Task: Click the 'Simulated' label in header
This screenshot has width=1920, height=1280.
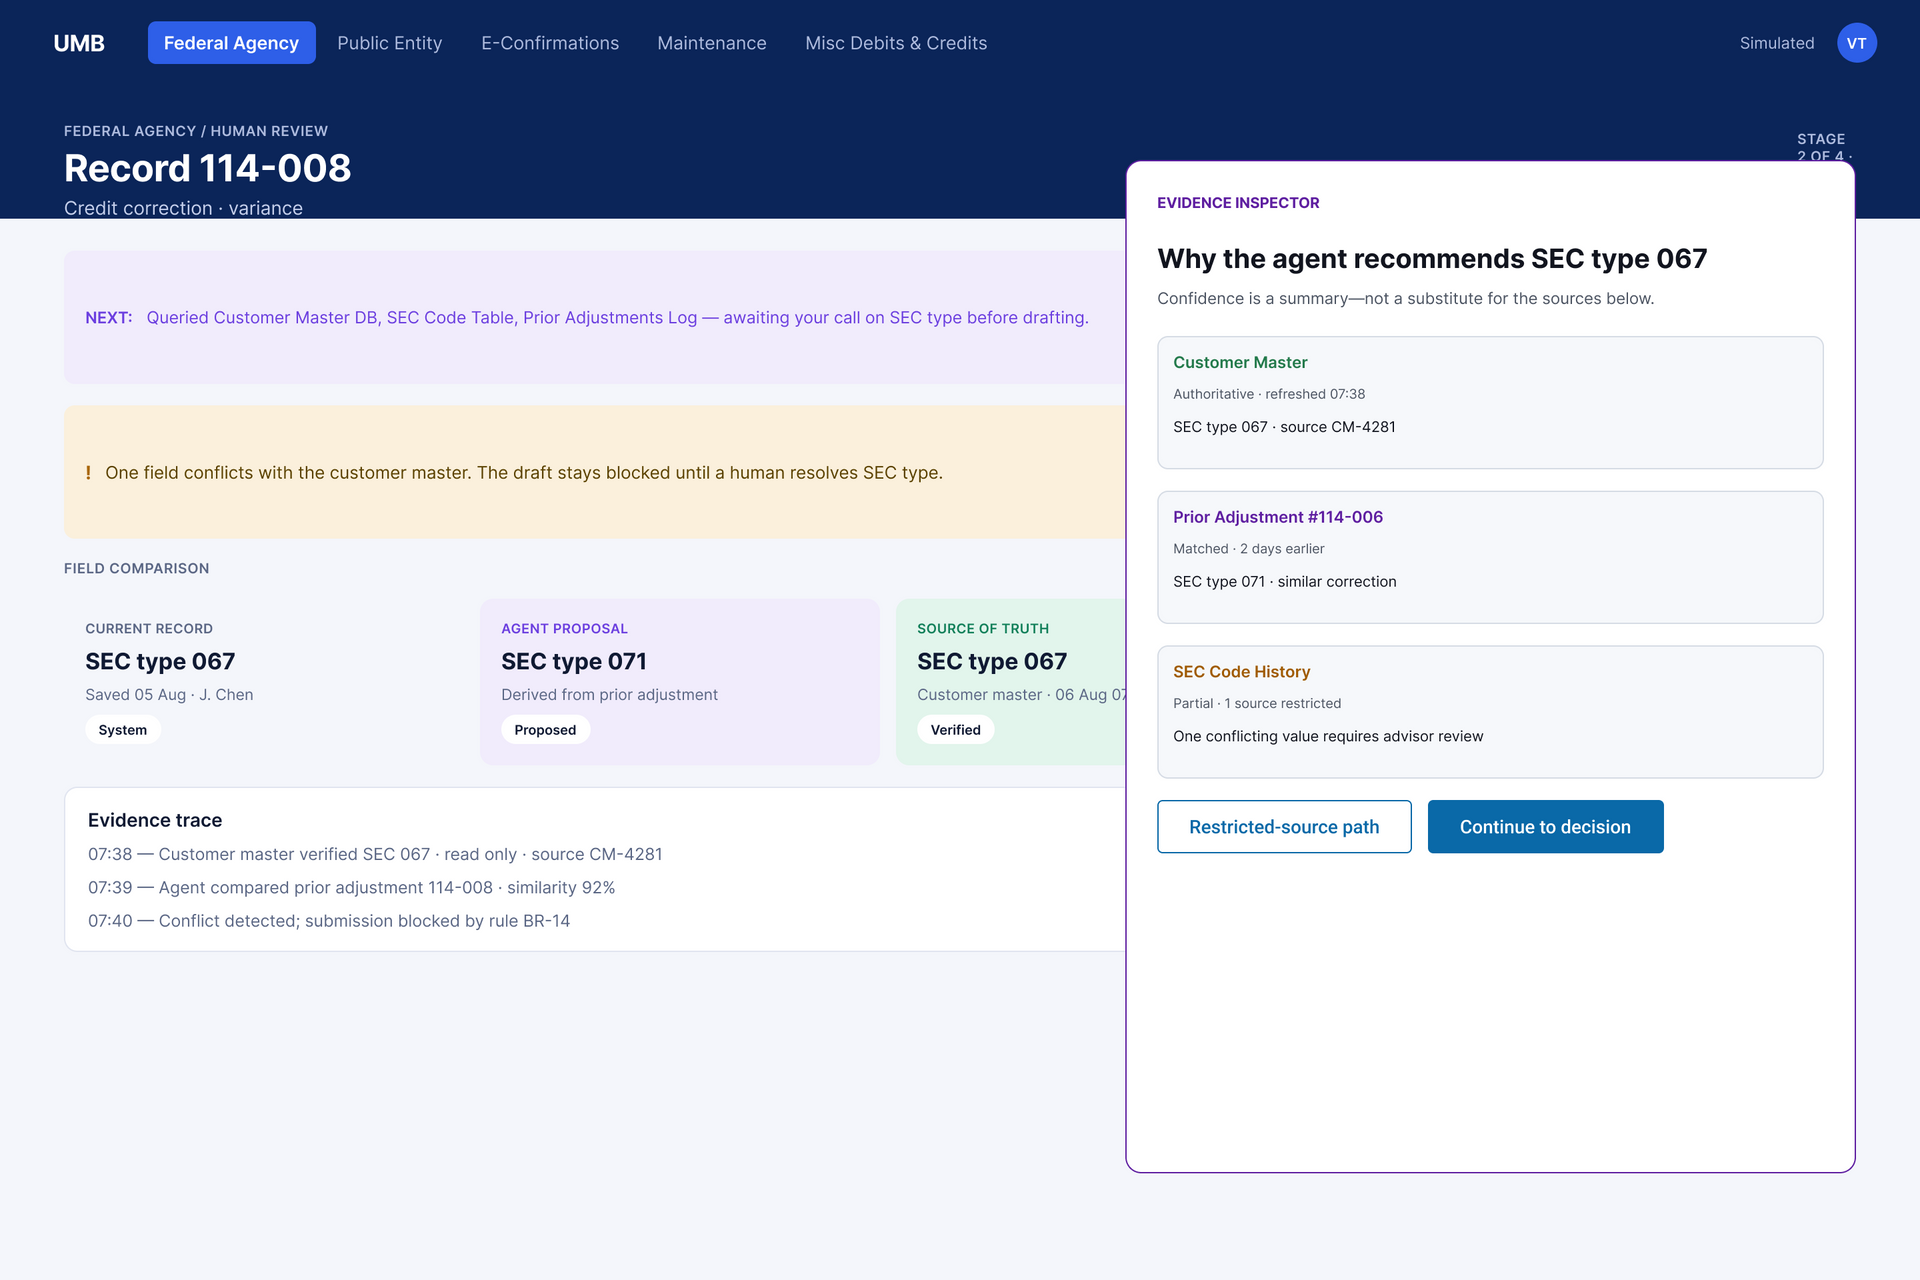Action: (1777, 43)
